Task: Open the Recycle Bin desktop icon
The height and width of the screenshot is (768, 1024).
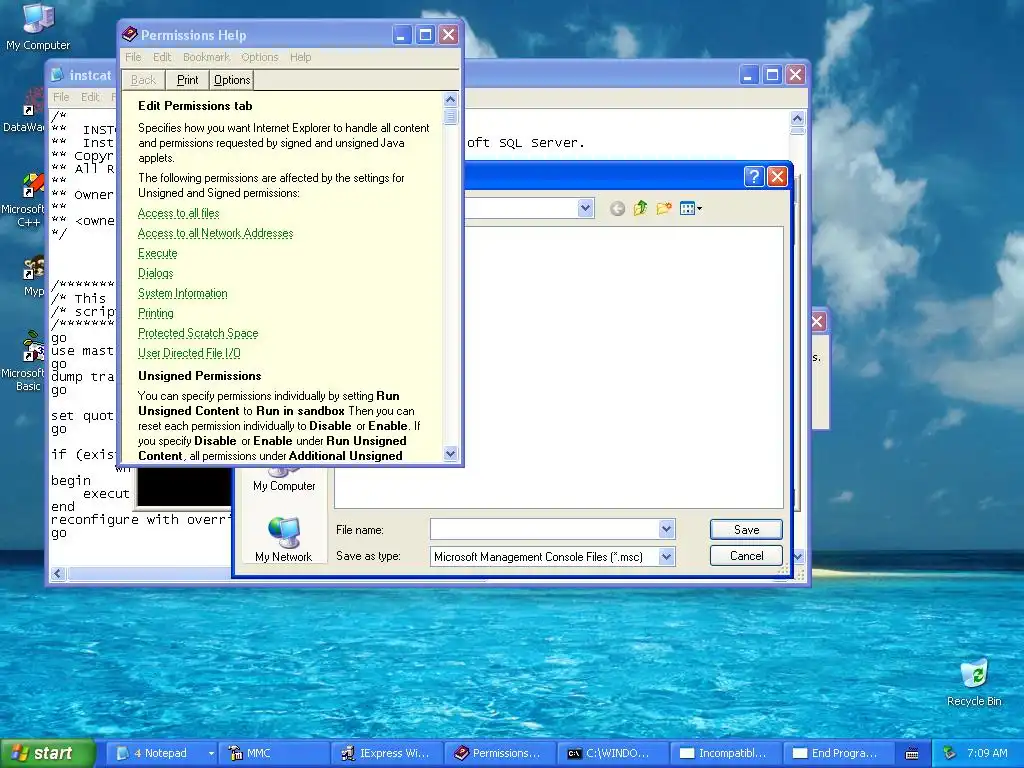Action: [x=974, y=682]
